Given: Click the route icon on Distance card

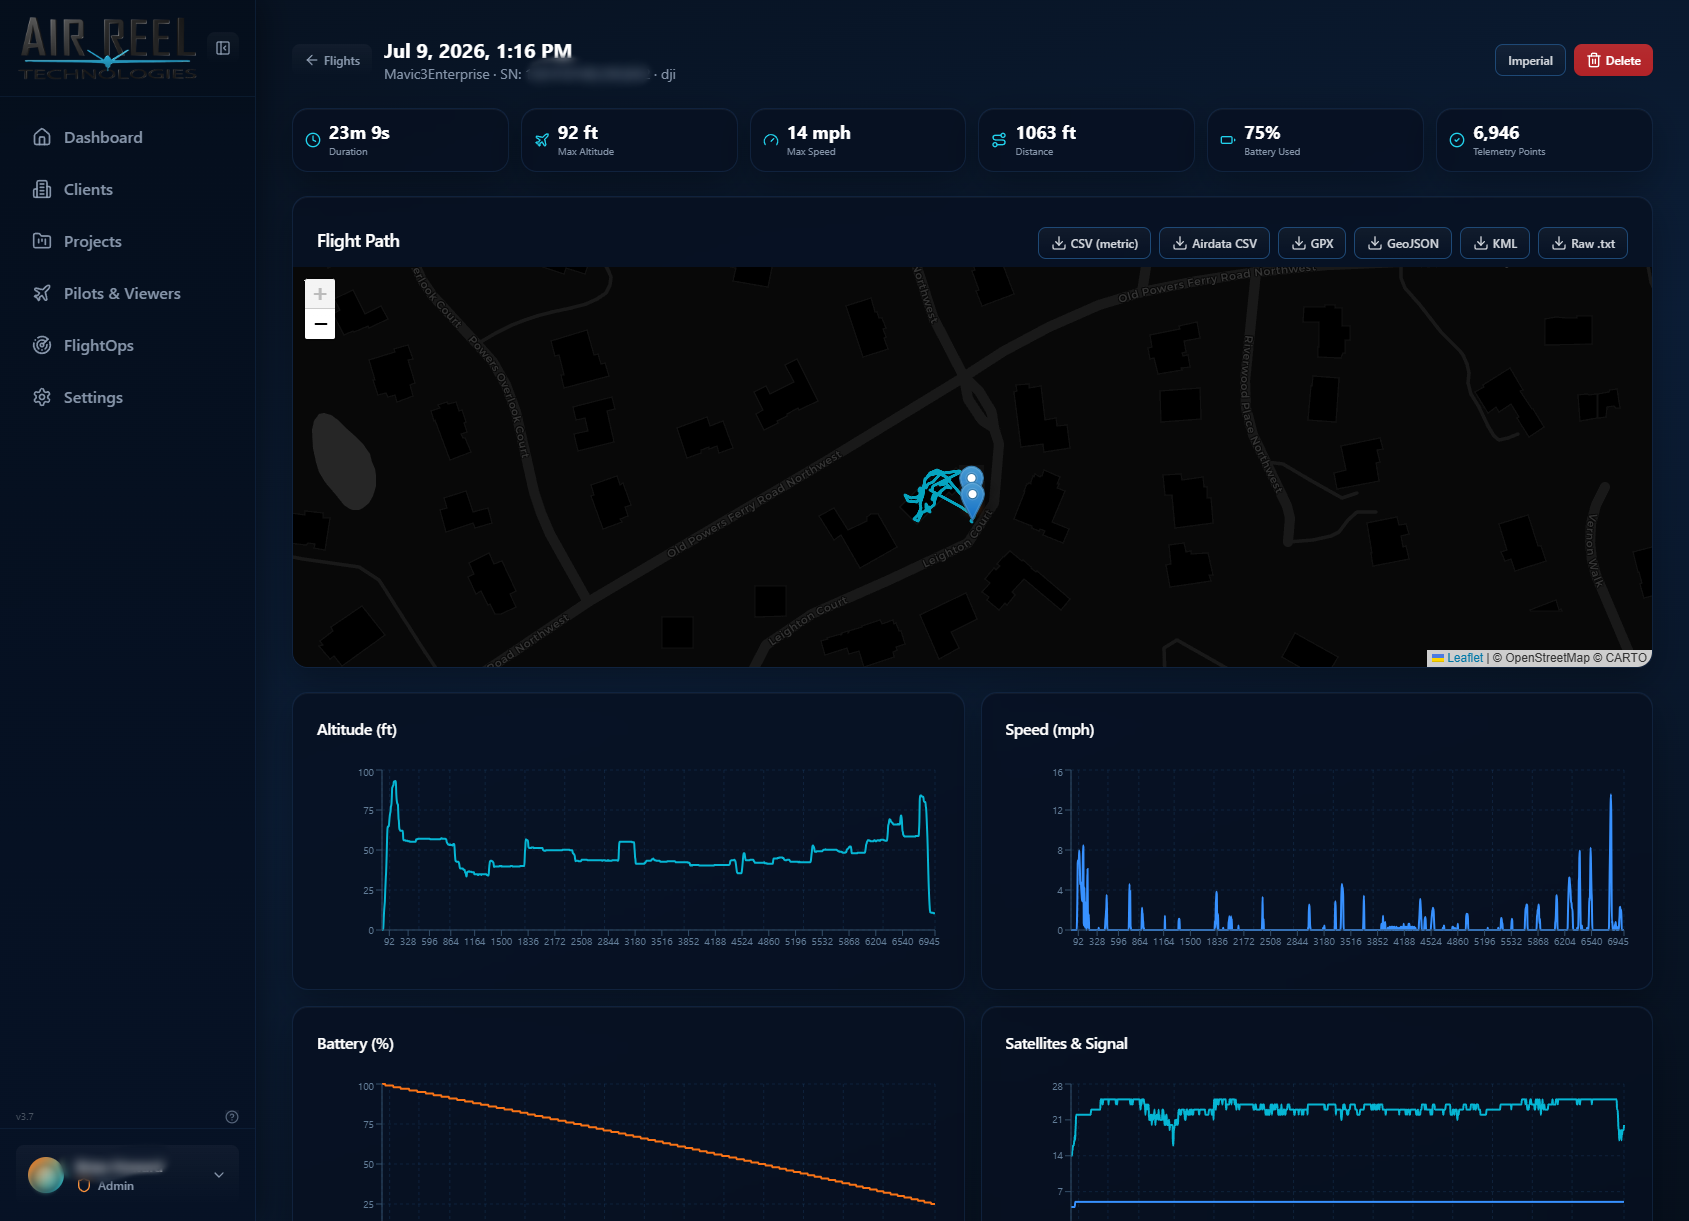Looking at the screenshot, I should 999,140.
